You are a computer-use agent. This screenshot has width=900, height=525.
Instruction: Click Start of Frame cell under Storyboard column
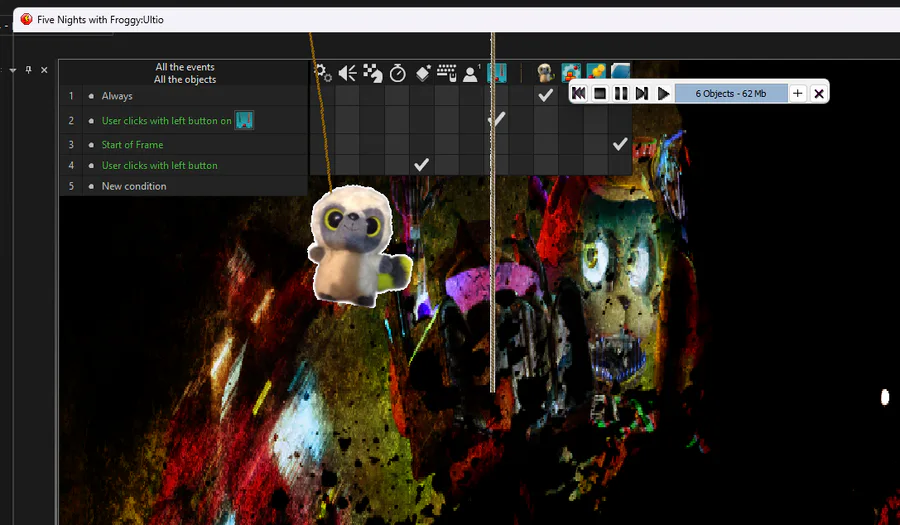coord(373,144)
